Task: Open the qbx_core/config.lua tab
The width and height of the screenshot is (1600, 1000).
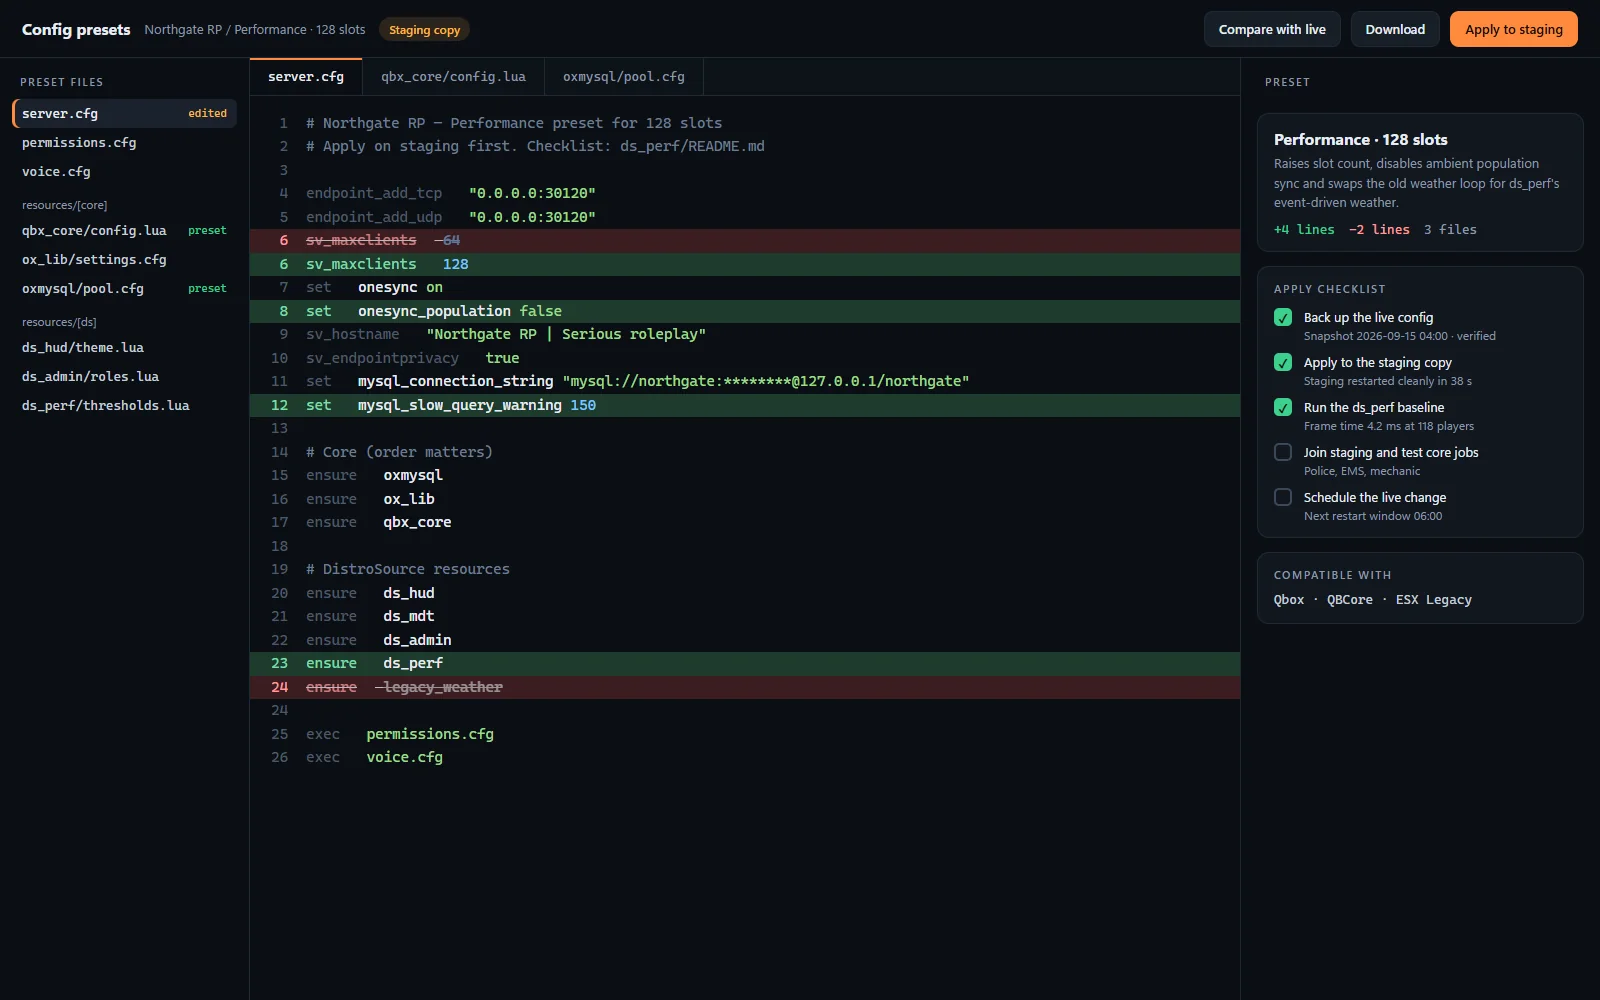Action: pyautogui.click(x=453, y=77)
